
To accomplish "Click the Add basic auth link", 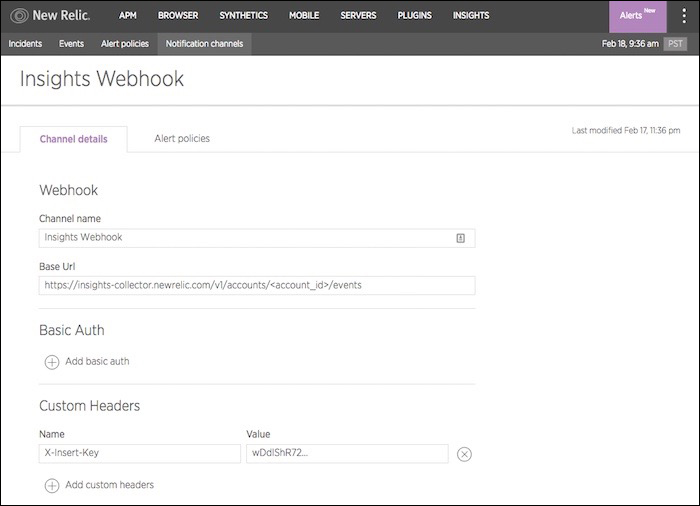I will (97, 361).
